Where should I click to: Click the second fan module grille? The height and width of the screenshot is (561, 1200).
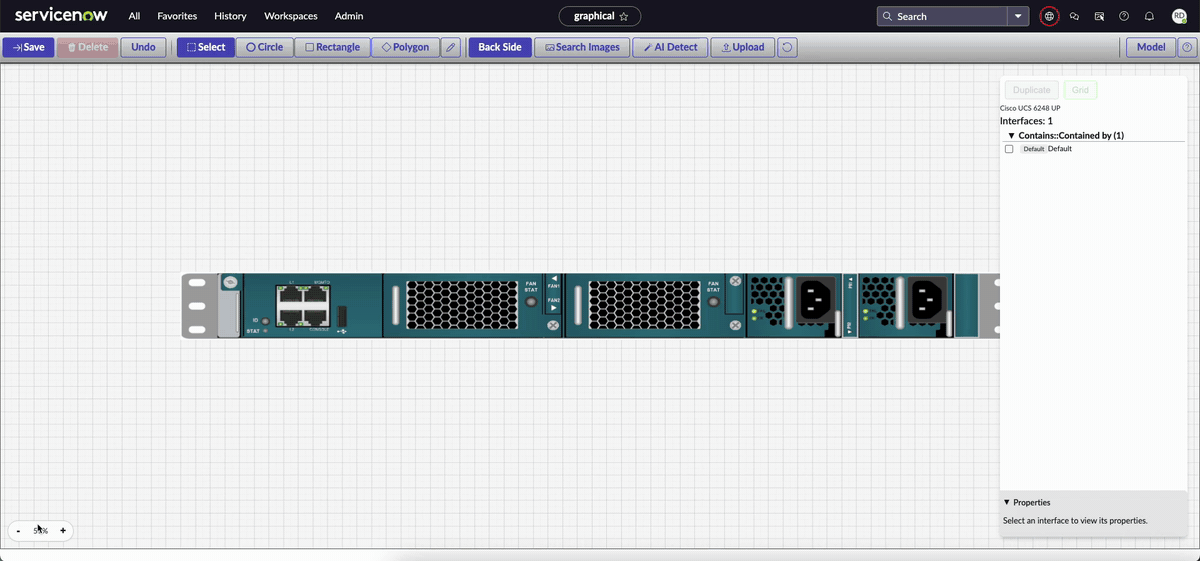(x=644, y=305)
